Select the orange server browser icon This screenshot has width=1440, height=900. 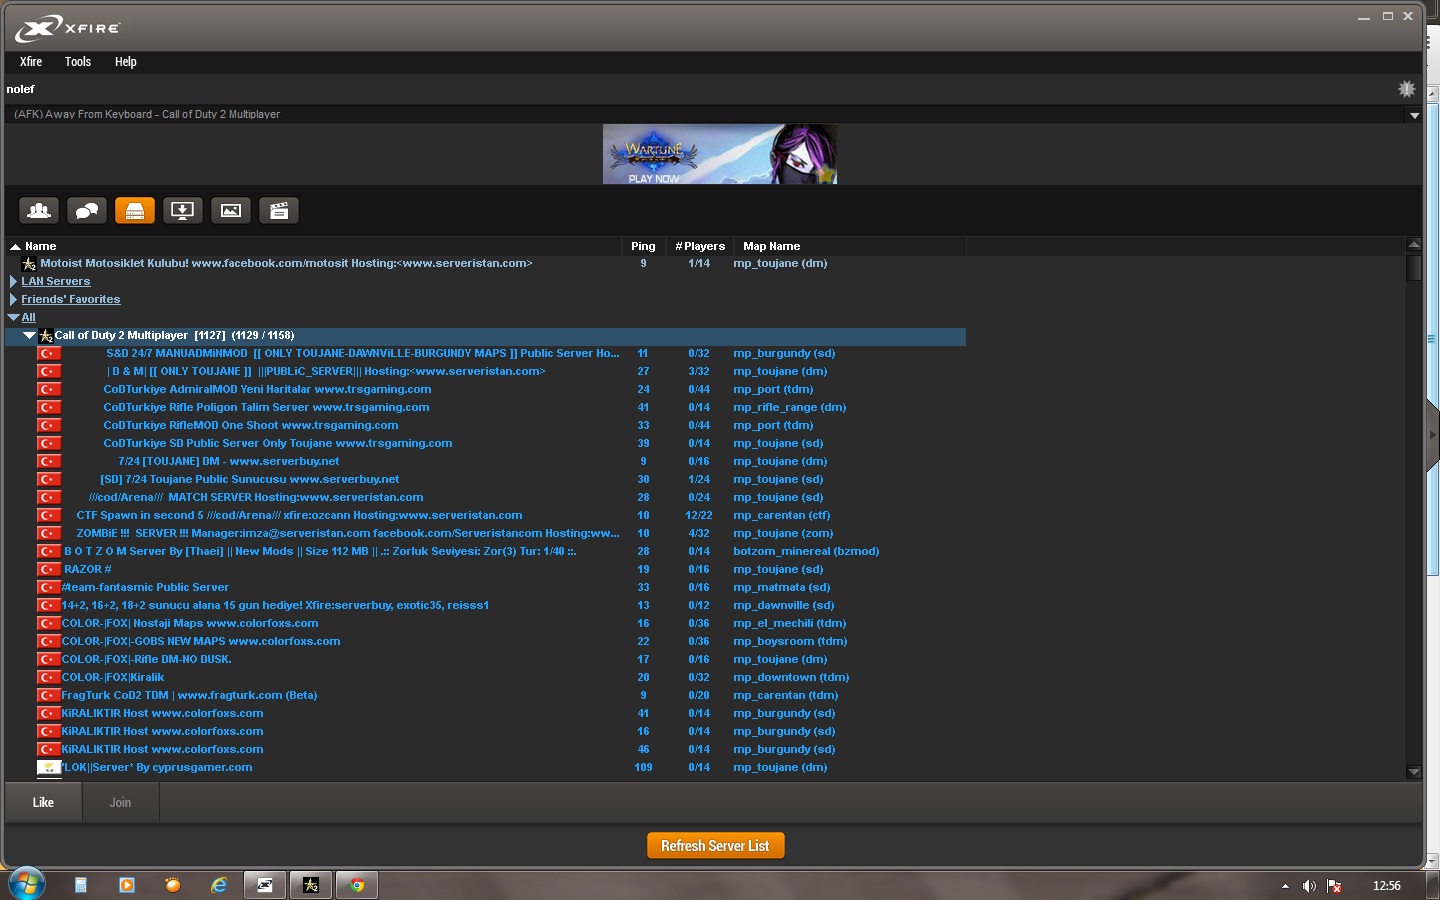click(x=135, y=210)
